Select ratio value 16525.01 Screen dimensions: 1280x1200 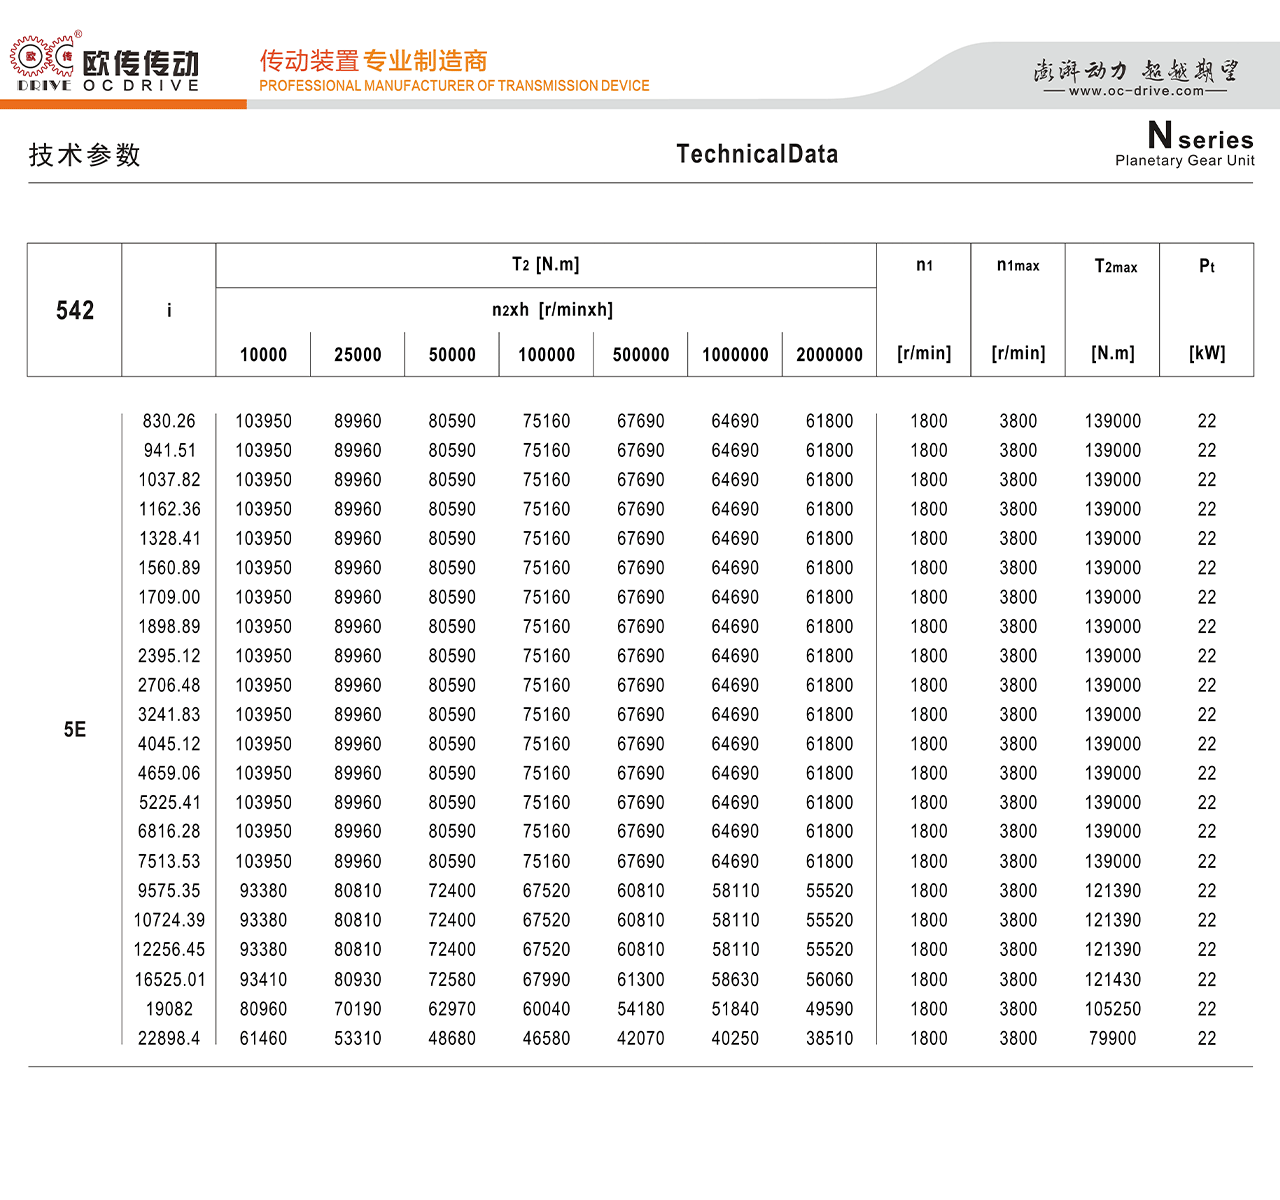point(169,980)
